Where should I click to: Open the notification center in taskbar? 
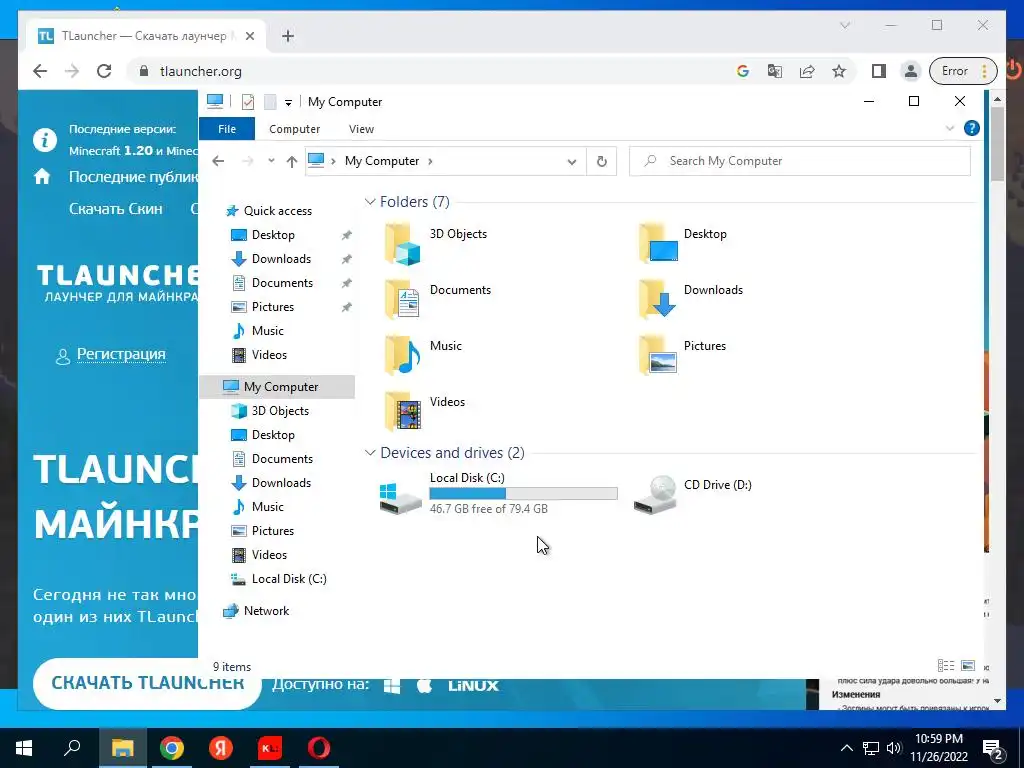(x=993, y=748)
